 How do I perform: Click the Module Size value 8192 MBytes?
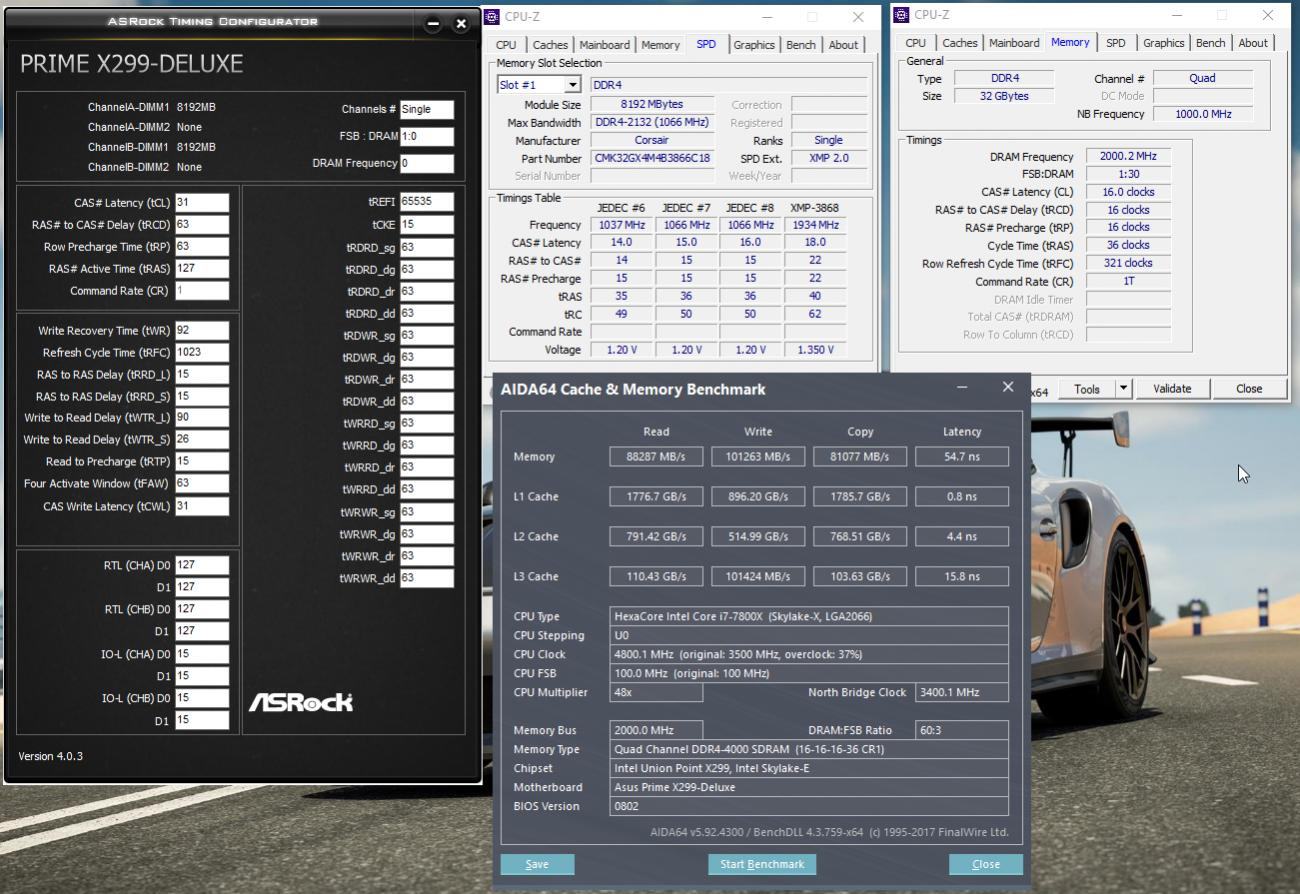pos(652,105)
